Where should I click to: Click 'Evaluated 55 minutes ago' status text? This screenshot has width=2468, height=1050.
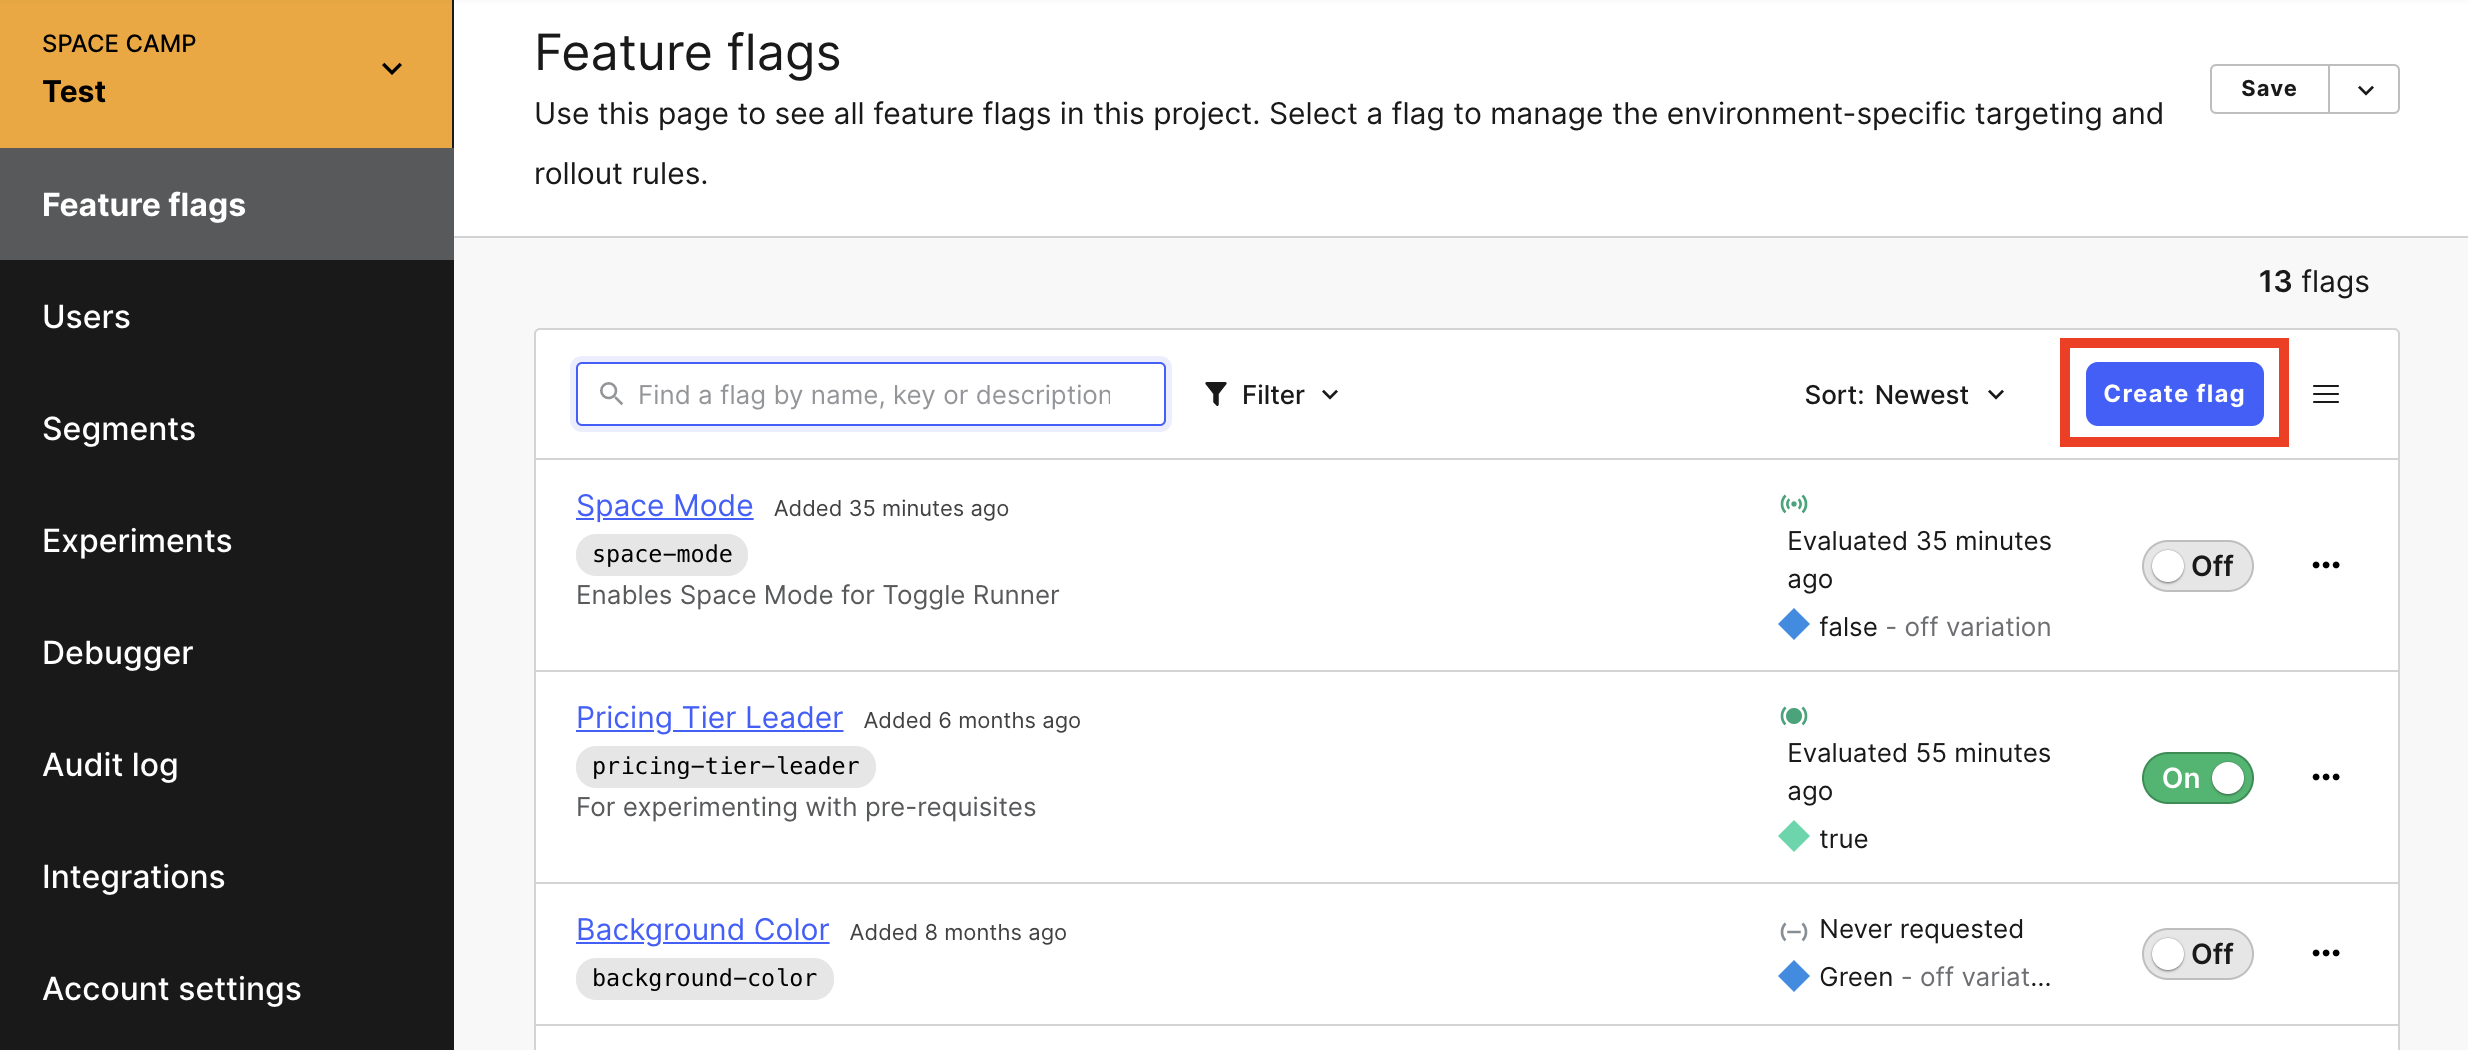point(1919,772)
